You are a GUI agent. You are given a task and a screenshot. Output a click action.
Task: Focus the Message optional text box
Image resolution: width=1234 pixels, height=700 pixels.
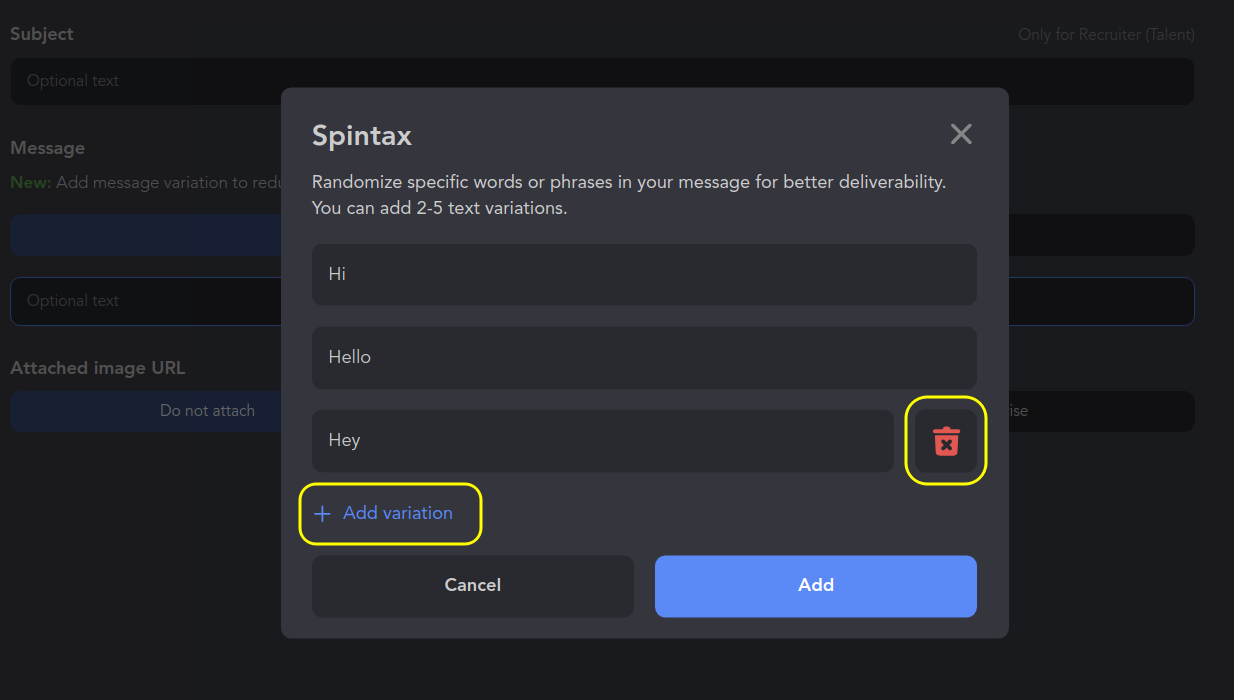[145, 301]
